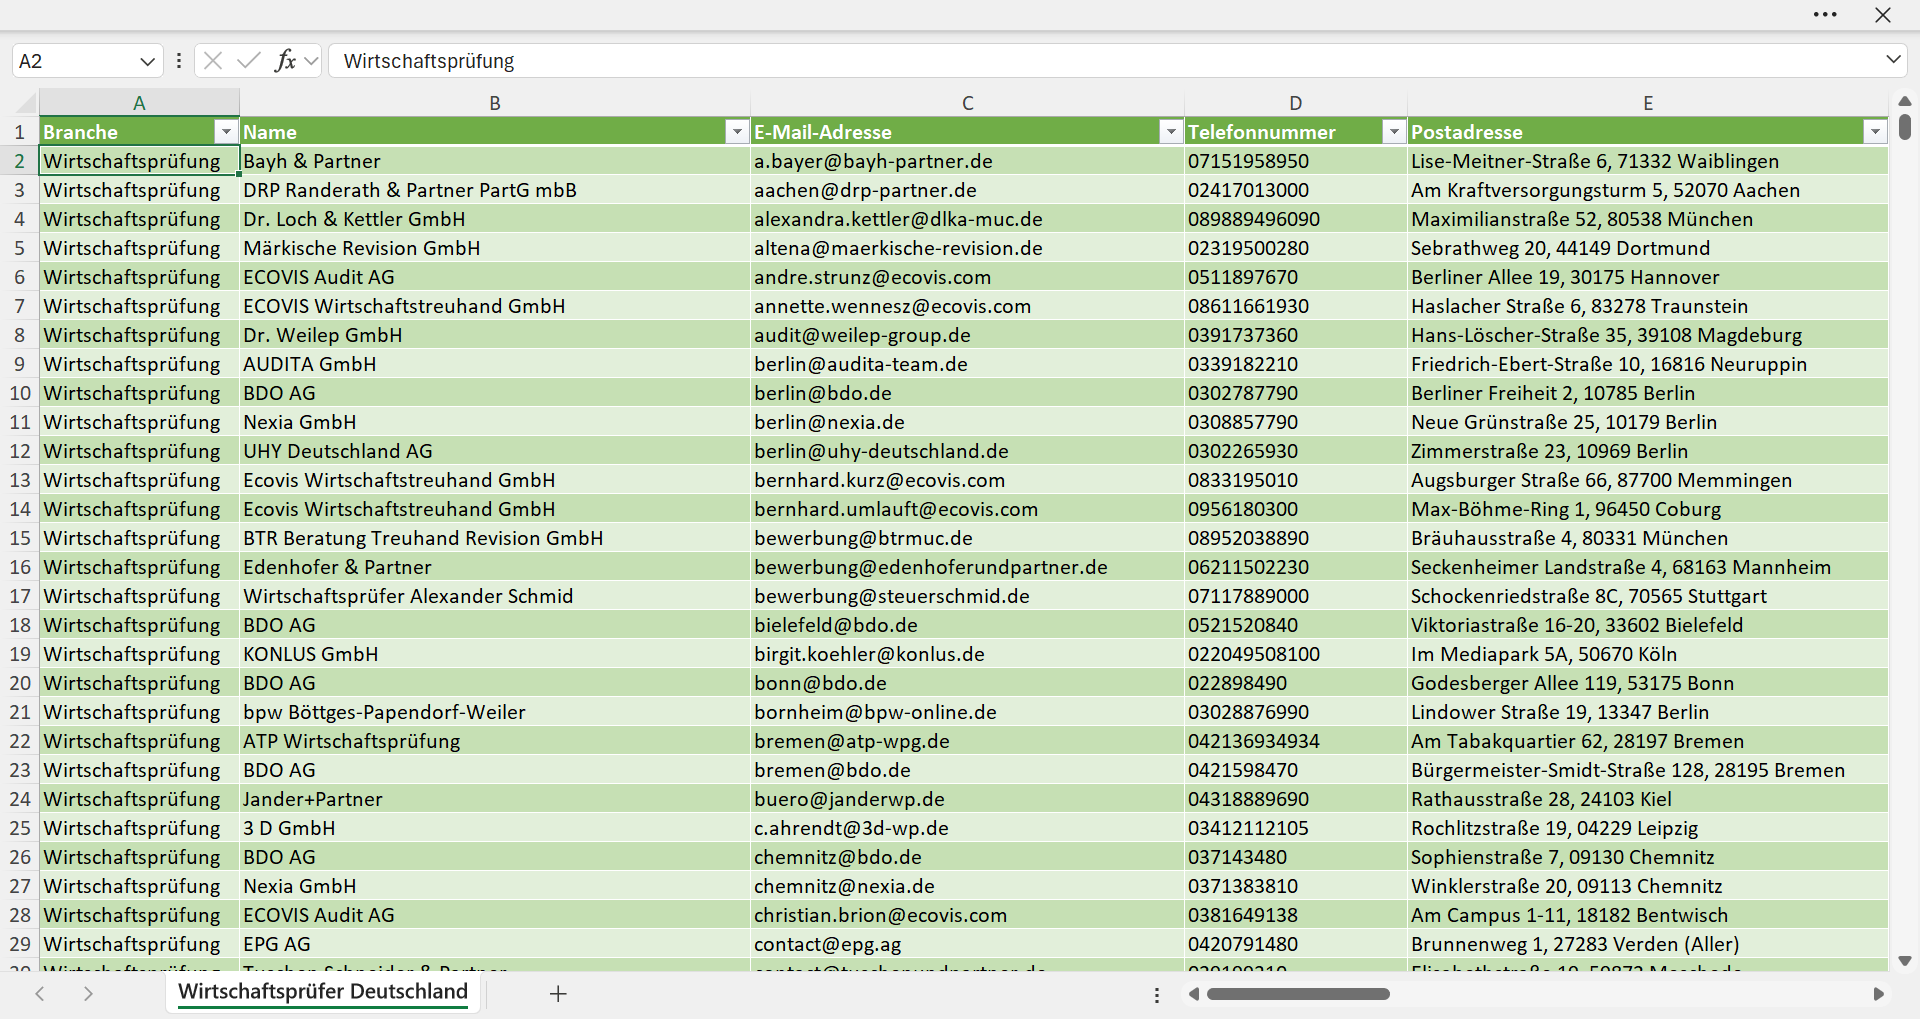This screenshot has width=1920, height=1019.
Task: Select Wirtschaftsprüfer Alexander Schmid cell
Action: click(495, 596)
